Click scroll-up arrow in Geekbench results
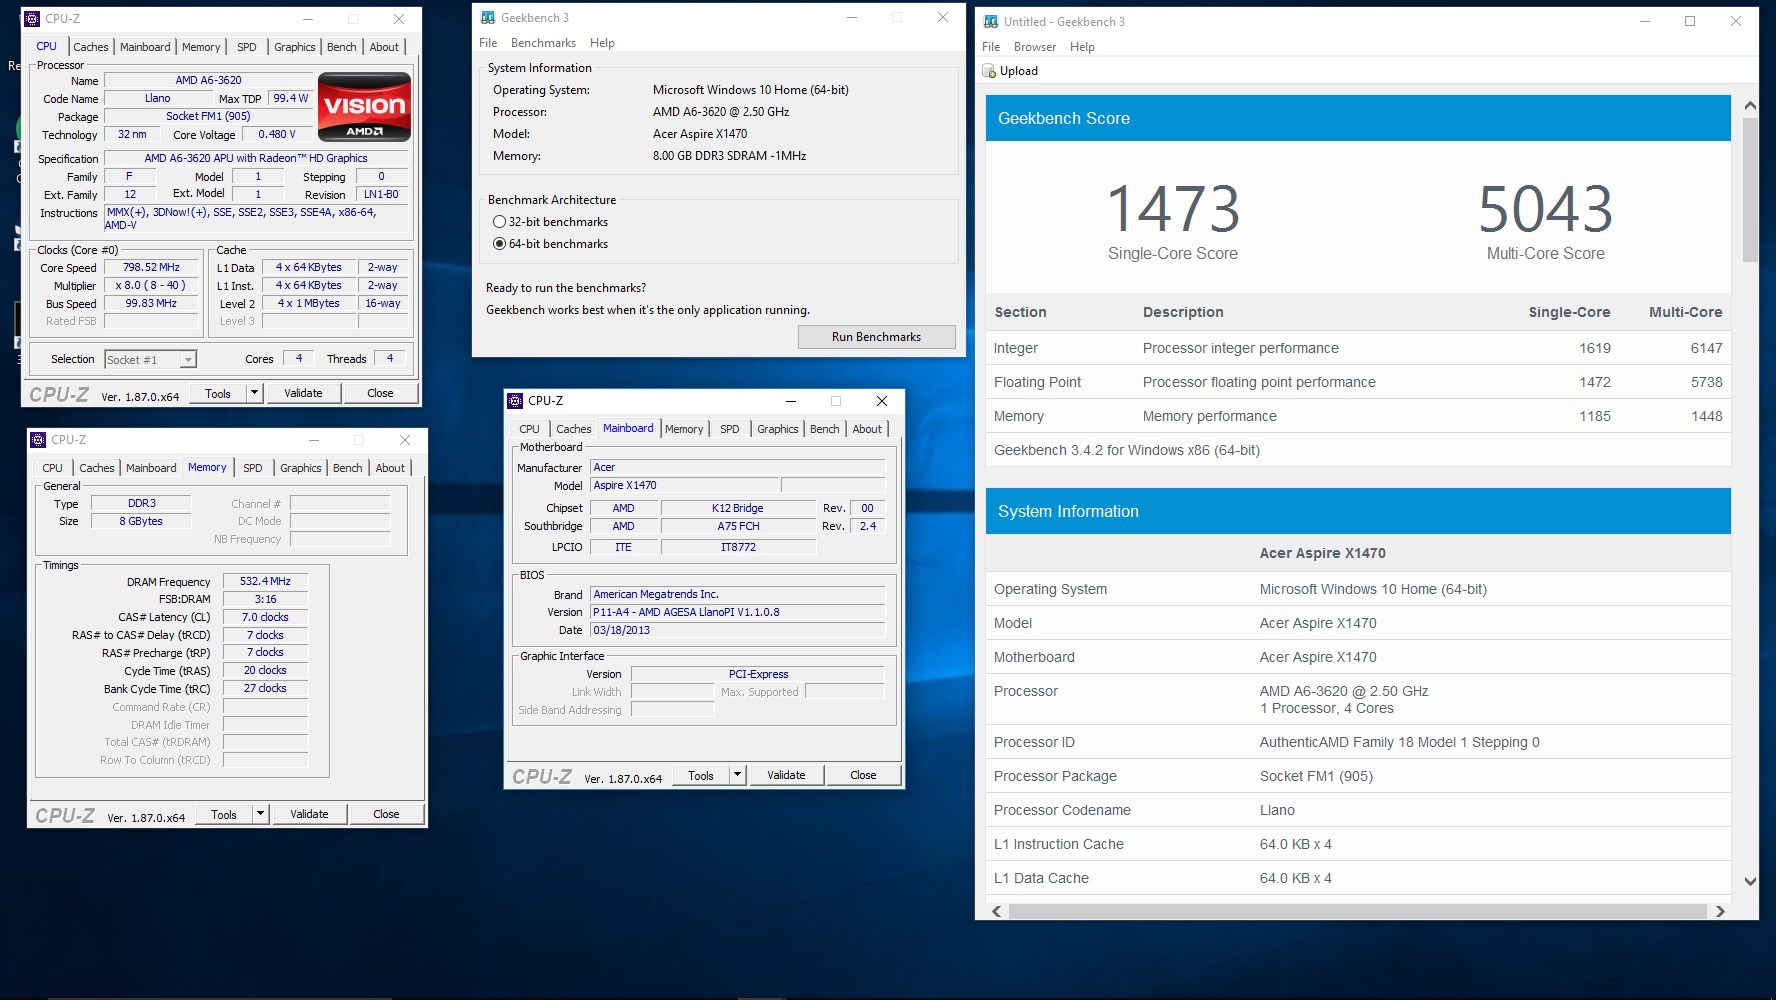The image size is (1776, 1000). pos(1750,105)
